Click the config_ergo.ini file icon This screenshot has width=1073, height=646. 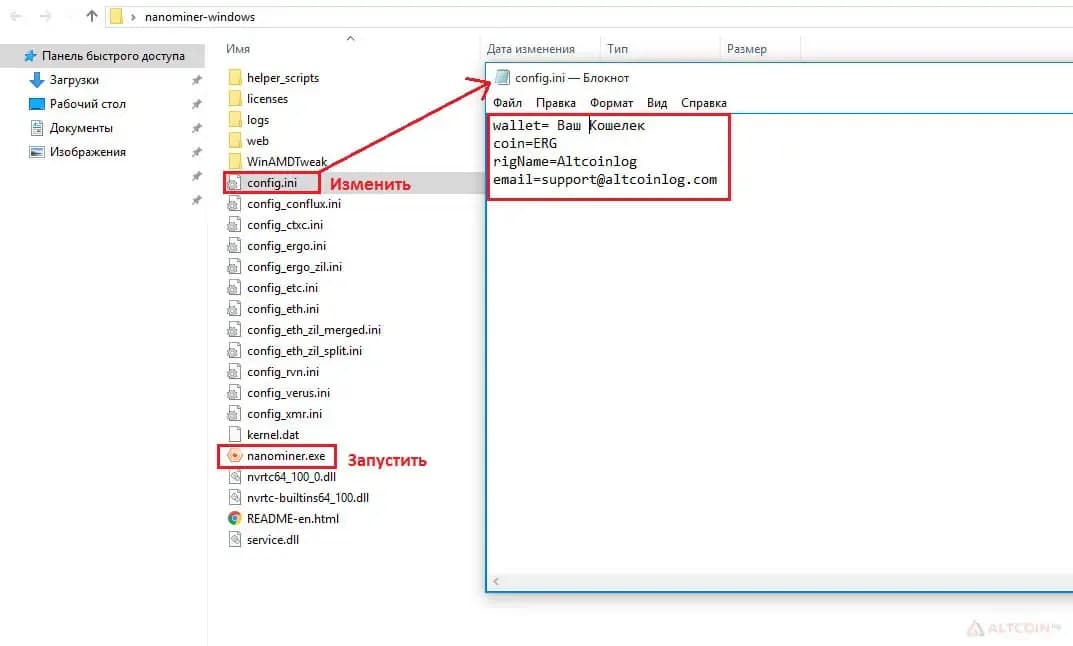pyautogui.click(x=234, y=246)
